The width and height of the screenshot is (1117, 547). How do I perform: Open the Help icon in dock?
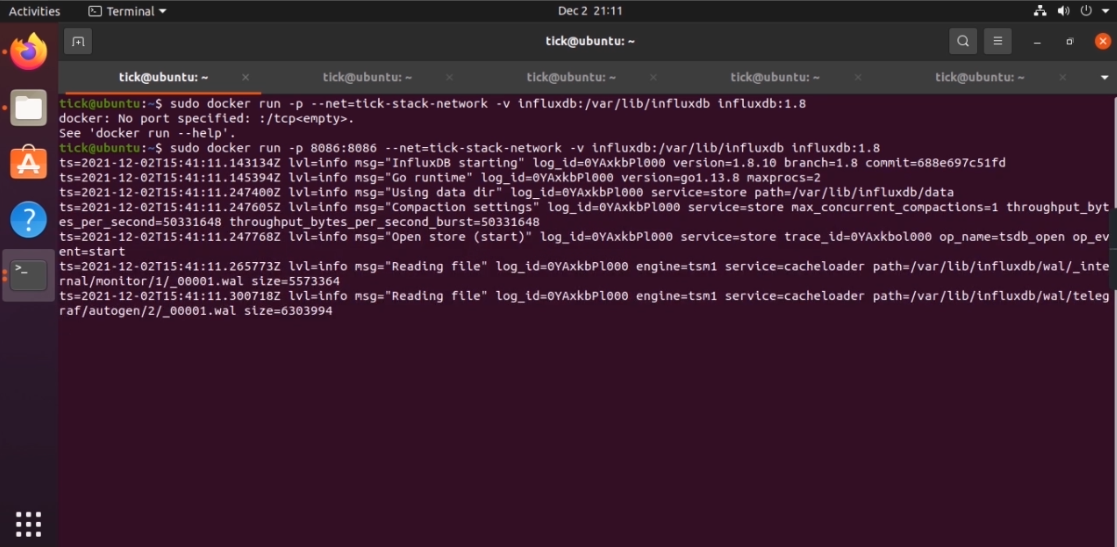tap(28, 219)
